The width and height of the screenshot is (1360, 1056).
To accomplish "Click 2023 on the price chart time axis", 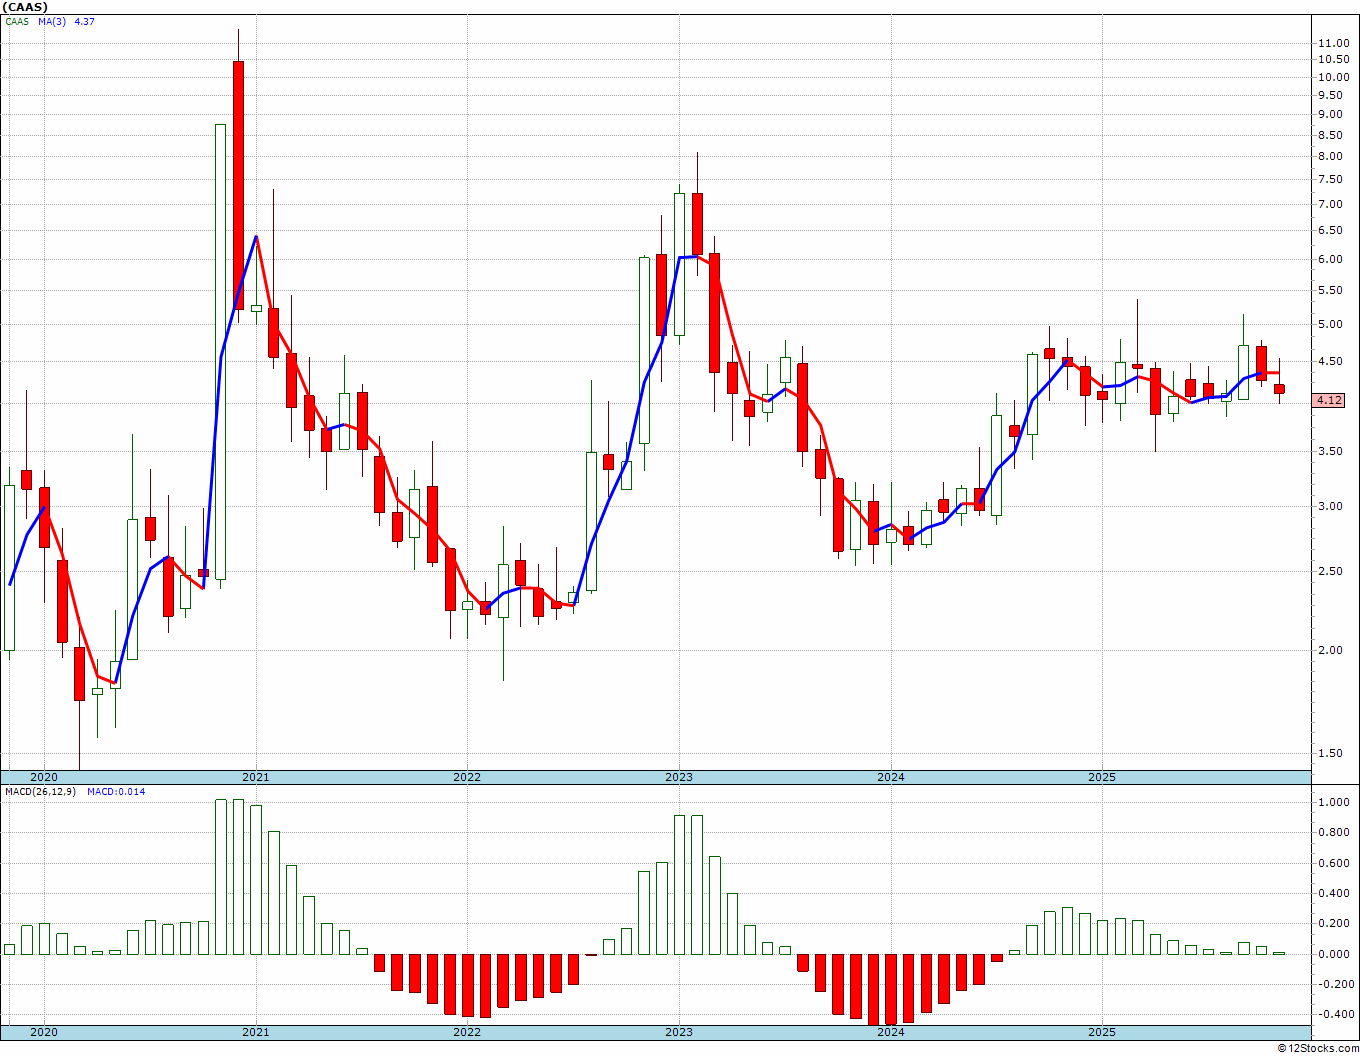I will pyautogui.click(x=679, y=777).
